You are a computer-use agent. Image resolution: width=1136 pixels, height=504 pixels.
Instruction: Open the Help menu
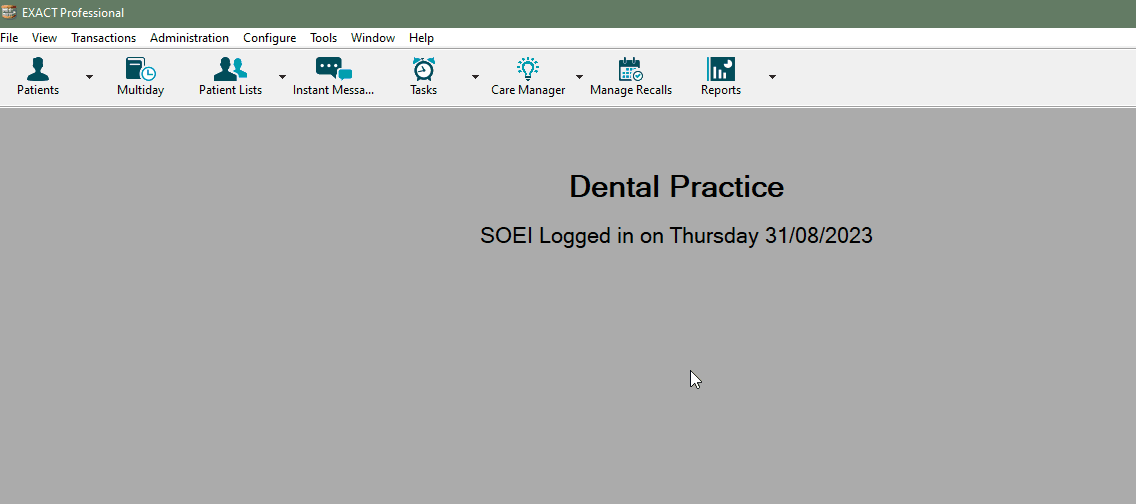click(422, 38)
